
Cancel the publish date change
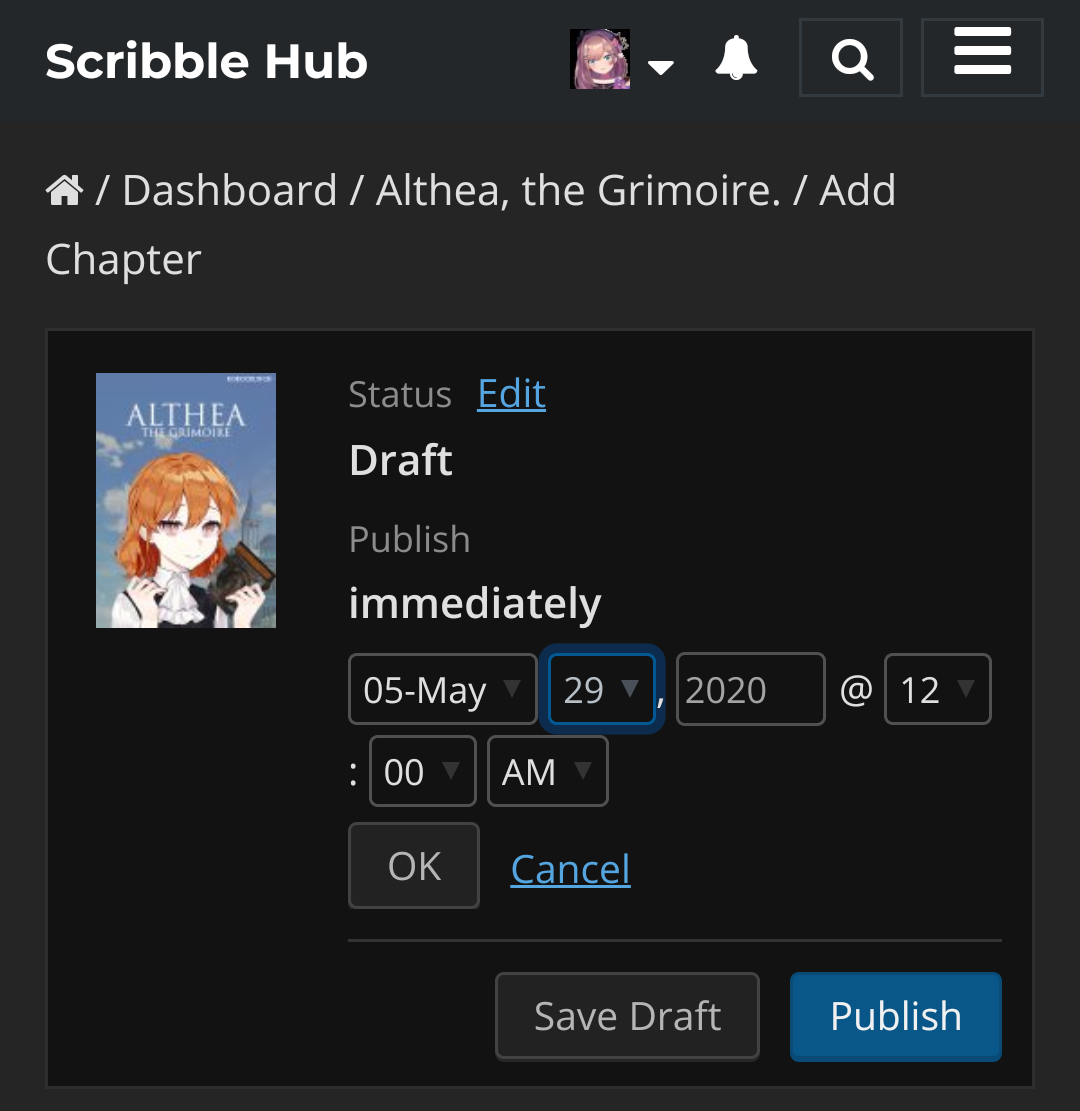[x=570, y=869]
